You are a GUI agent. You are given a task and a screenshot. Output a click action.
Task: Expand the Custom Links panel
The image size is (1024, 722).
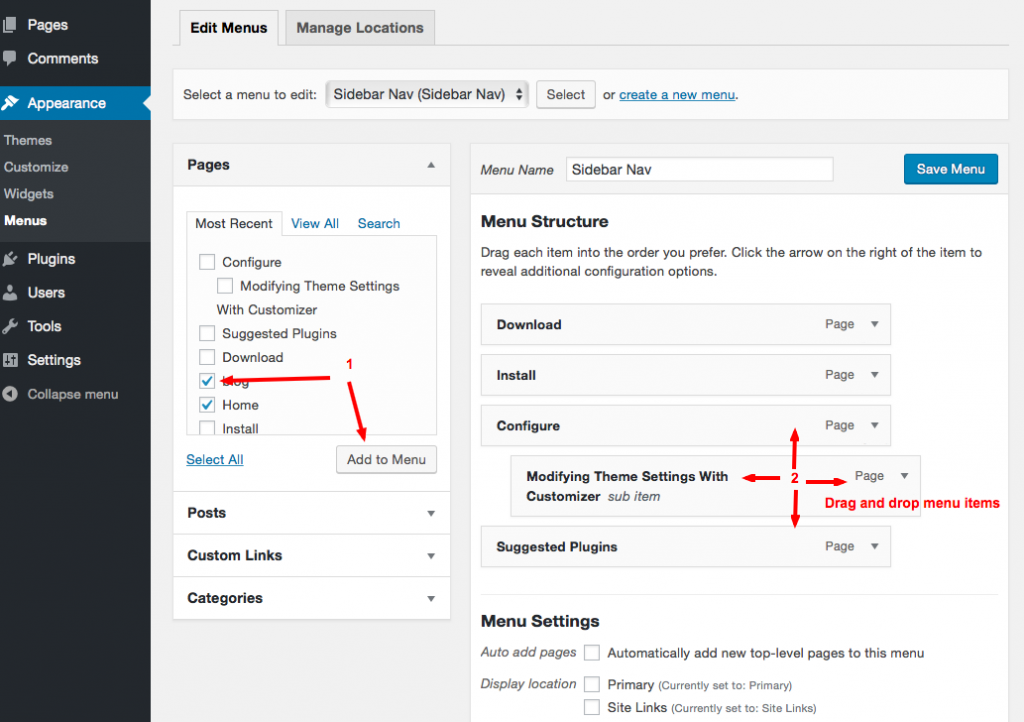coord(312,556)
